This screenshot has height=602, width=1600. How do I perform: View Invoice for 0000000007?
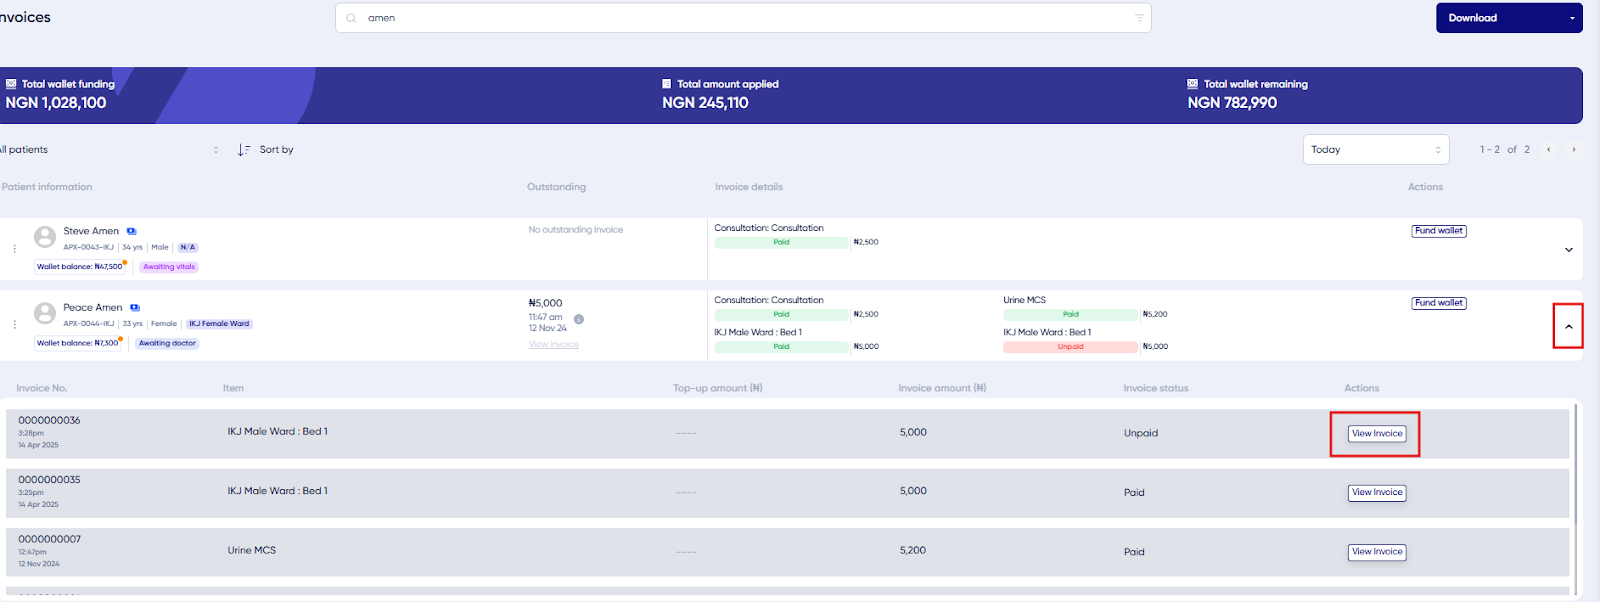coord(1377,552)
